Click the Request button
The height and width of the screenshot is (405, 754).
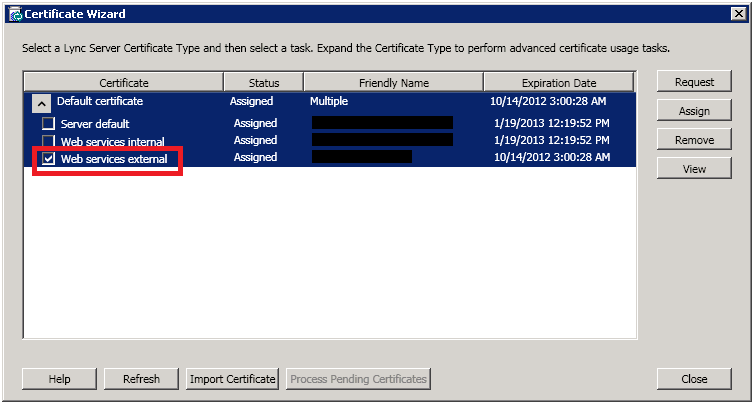[x=694, y=82]
